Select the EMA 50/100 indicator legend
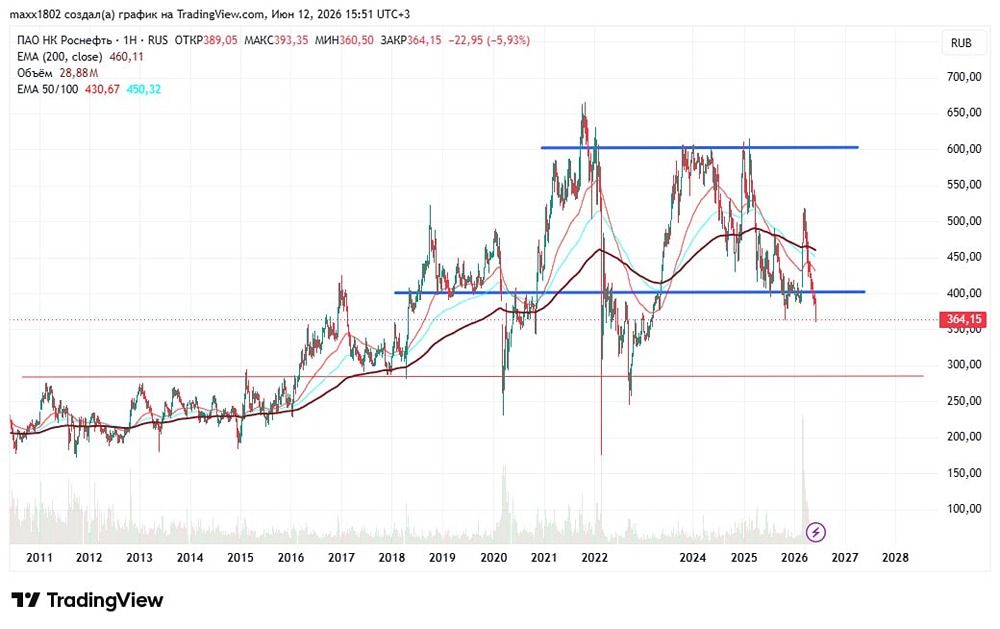This screenshot has height=629, width=1000. point(89,89)
